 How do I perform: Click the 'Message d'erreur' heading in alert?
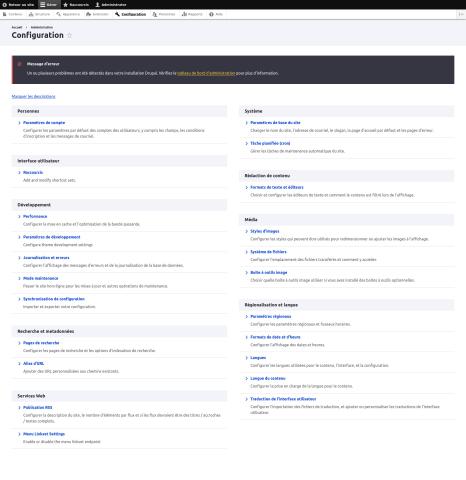[43, 64]
